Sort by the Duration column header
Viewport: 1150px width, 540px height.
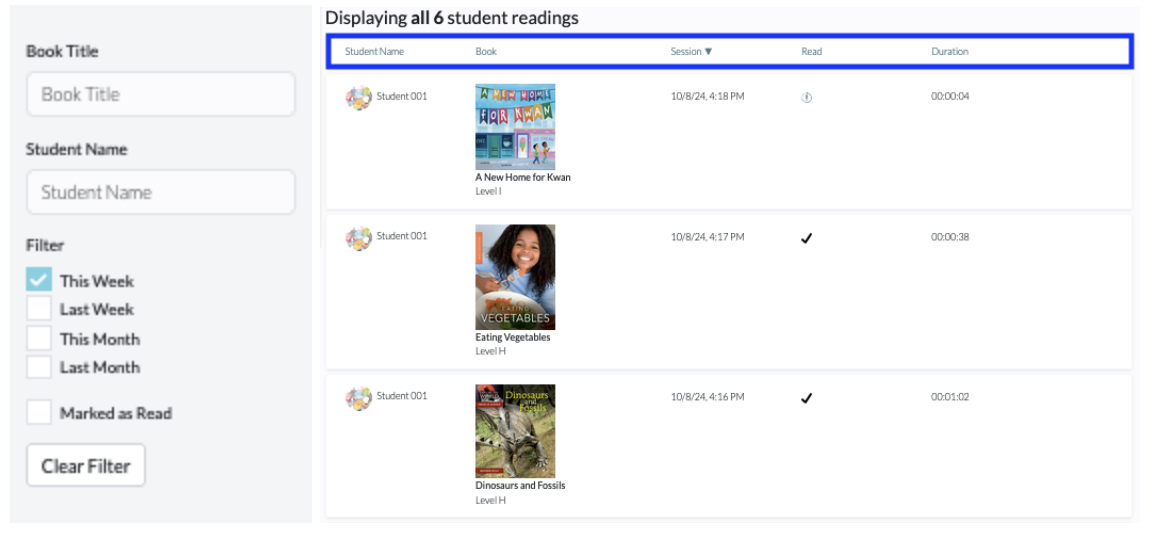[950, 52]
